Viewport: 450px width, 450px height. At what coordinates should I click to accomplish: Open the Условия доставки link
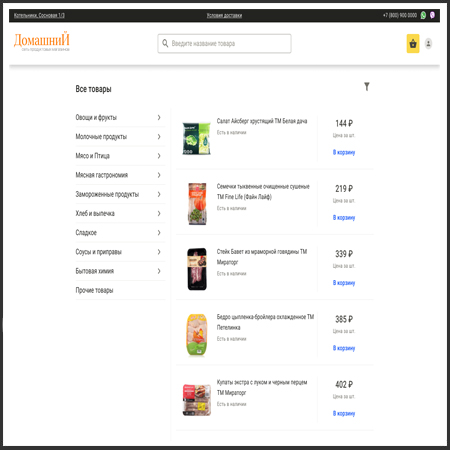pyautogui.click(x=224, y=15)
